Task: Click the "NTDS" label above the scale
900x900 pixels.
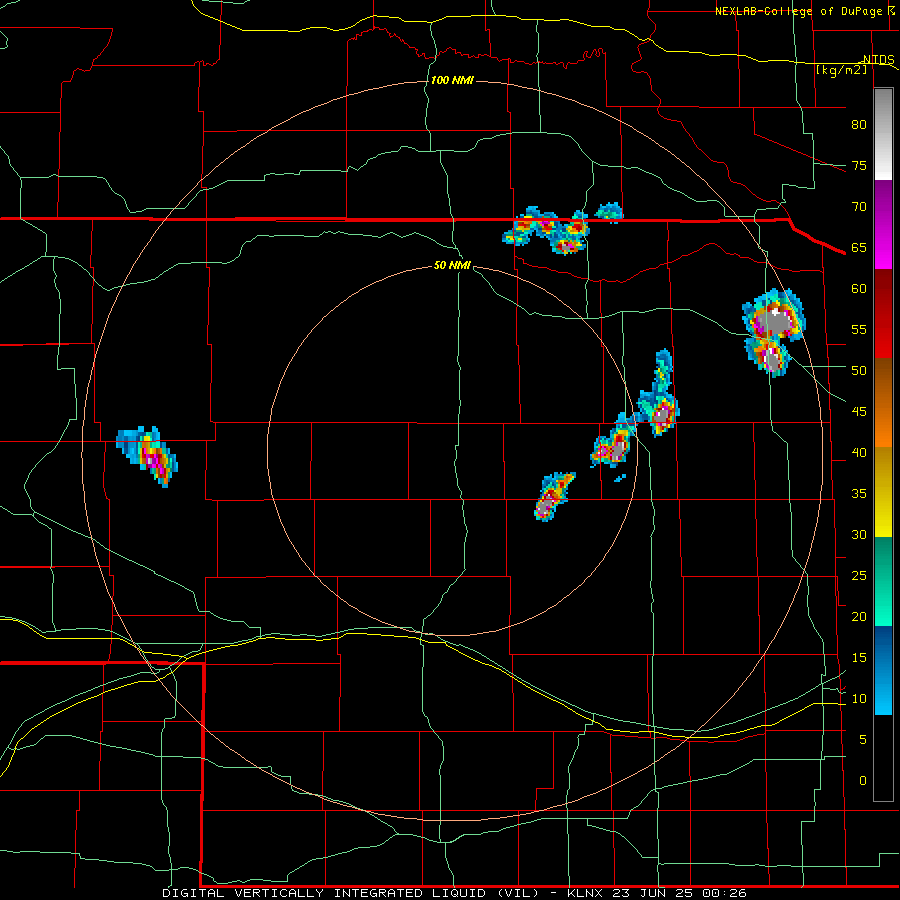Action: (878, 60)
